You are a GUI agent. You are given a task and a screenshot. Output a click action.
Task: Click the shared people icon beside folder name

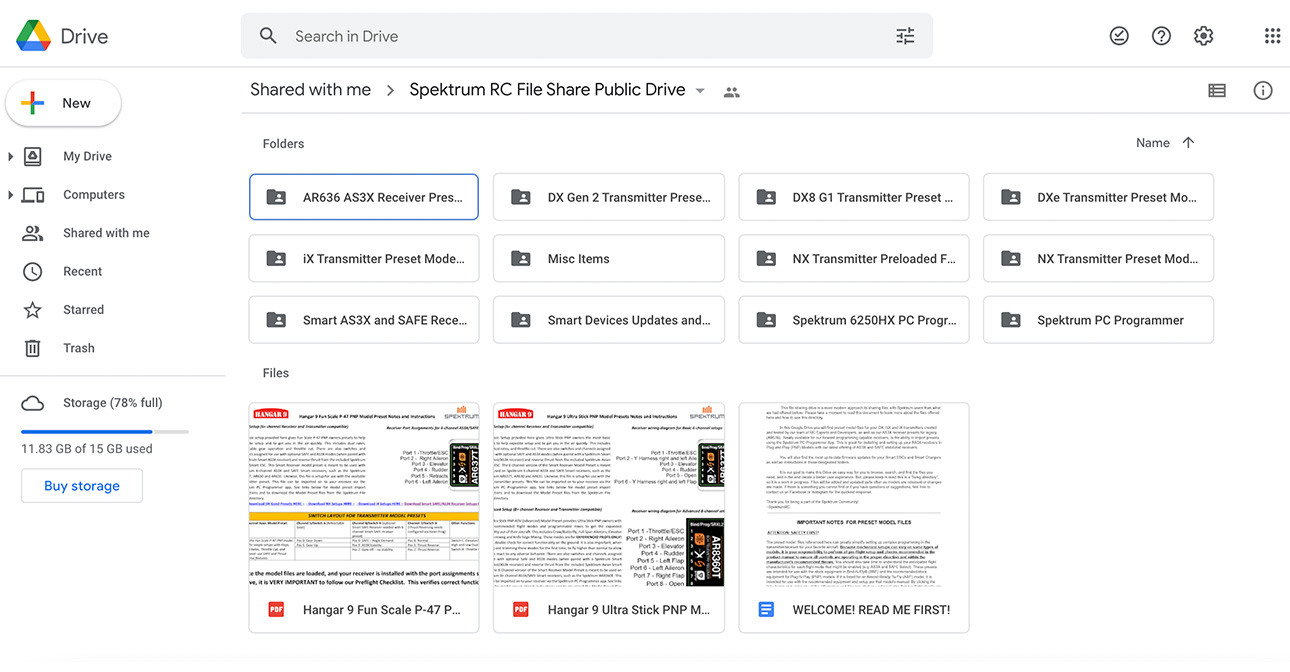coord(732,91)
